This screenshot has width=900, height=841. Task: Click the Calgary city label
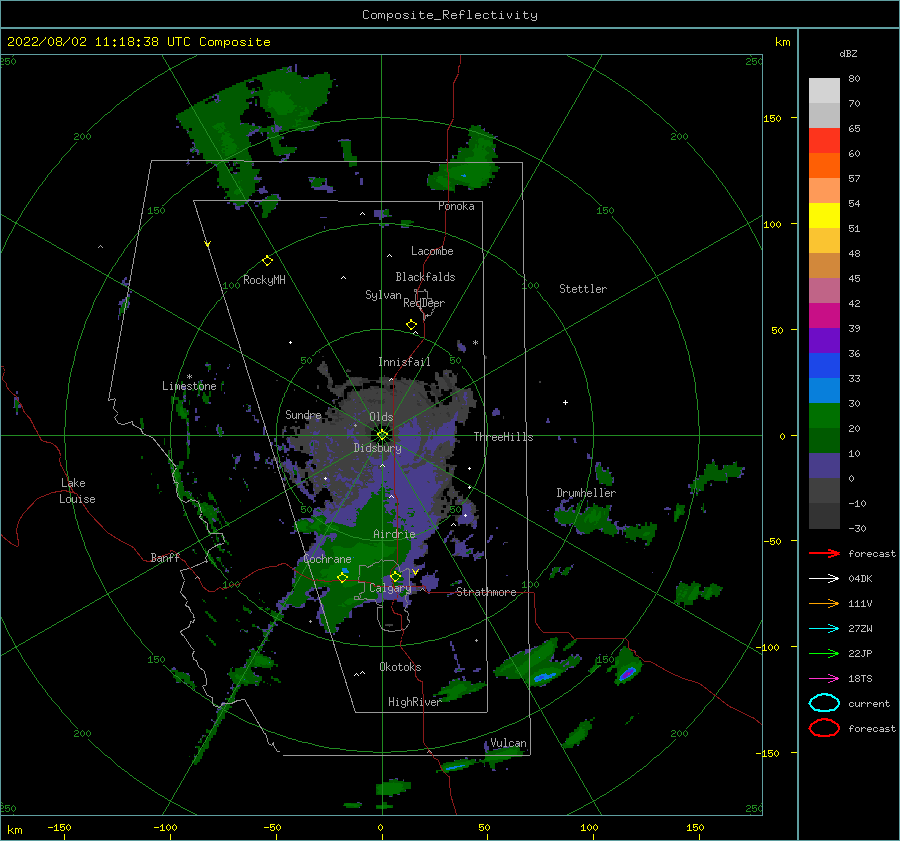pyautogui.click(x=390, y=588)
